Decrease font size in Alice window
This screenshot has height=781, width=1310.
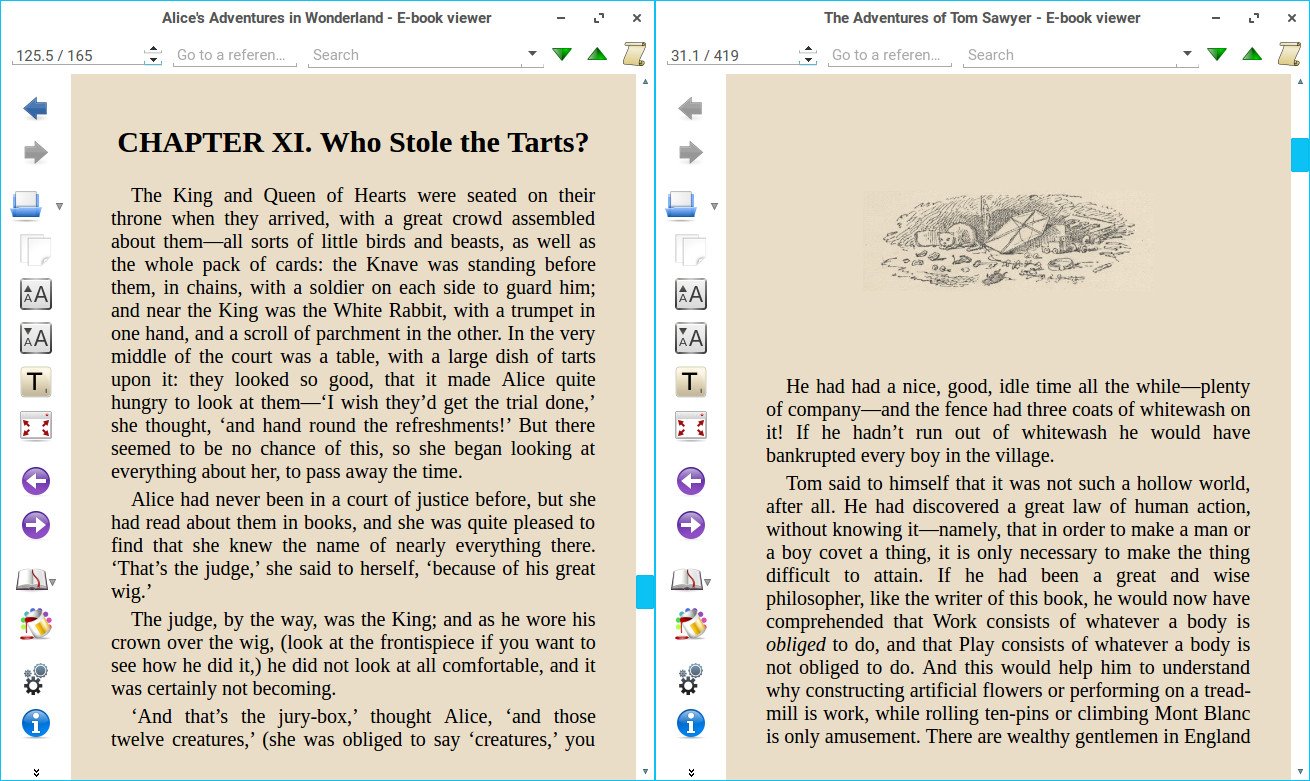click(36, 338)
